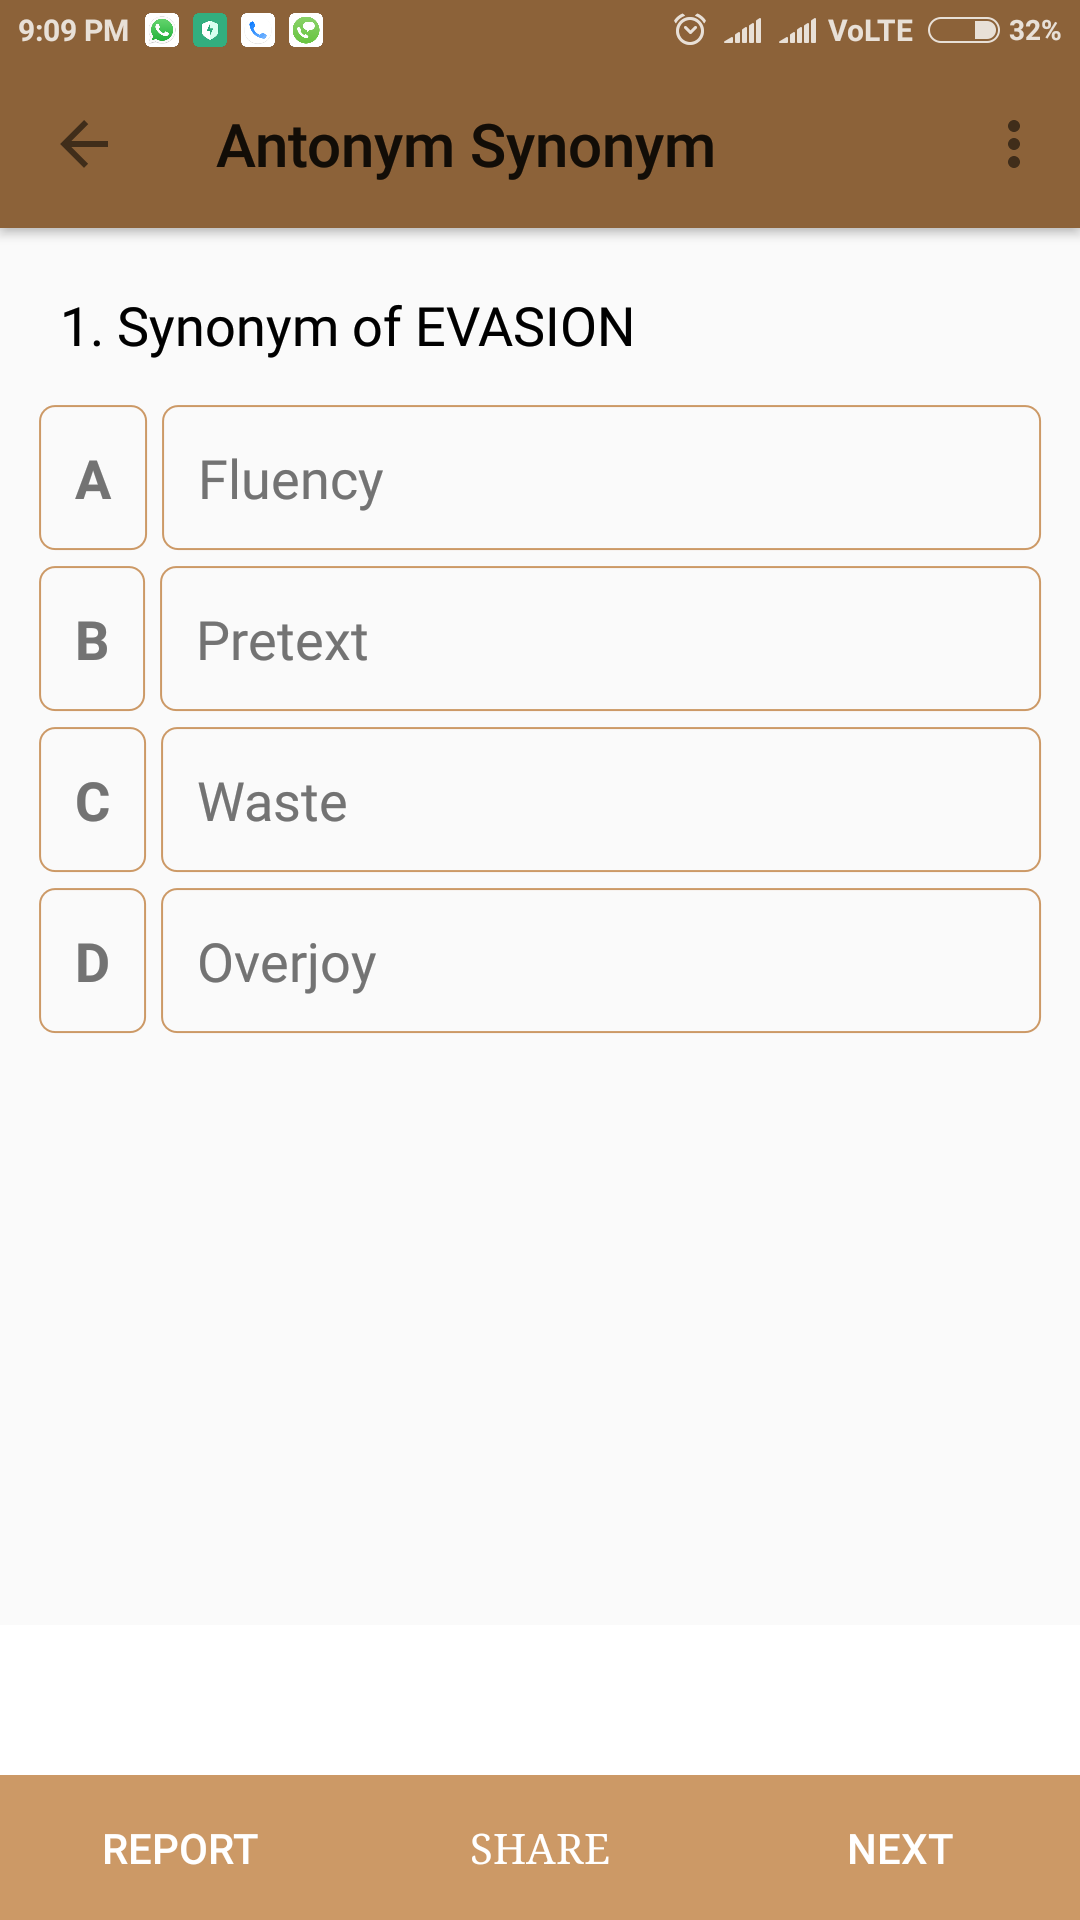Image resolution: width=1080 pixels, height=1920 pixels.
Task: Select option letter C box
Action: pos(92,800)
